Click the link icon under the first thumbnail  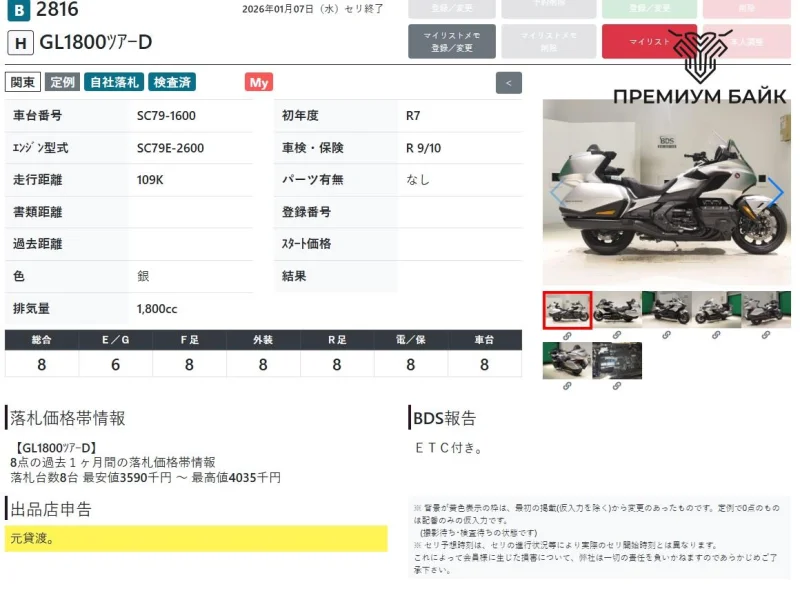point(567,336)
